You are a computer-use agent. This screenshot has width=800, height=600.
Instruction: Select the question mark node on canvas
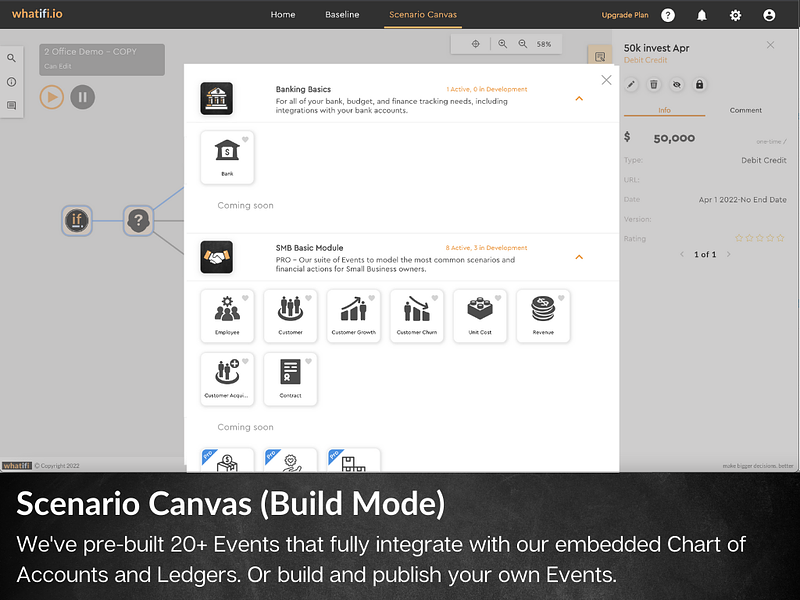click(x=138, y=220)
